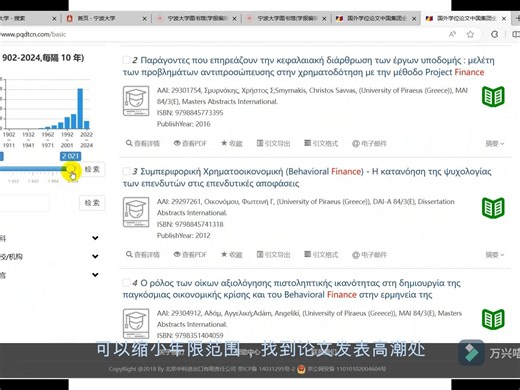Open citation format (引文格式) for result 3
The image size is (520, 390).
(321, 255)
